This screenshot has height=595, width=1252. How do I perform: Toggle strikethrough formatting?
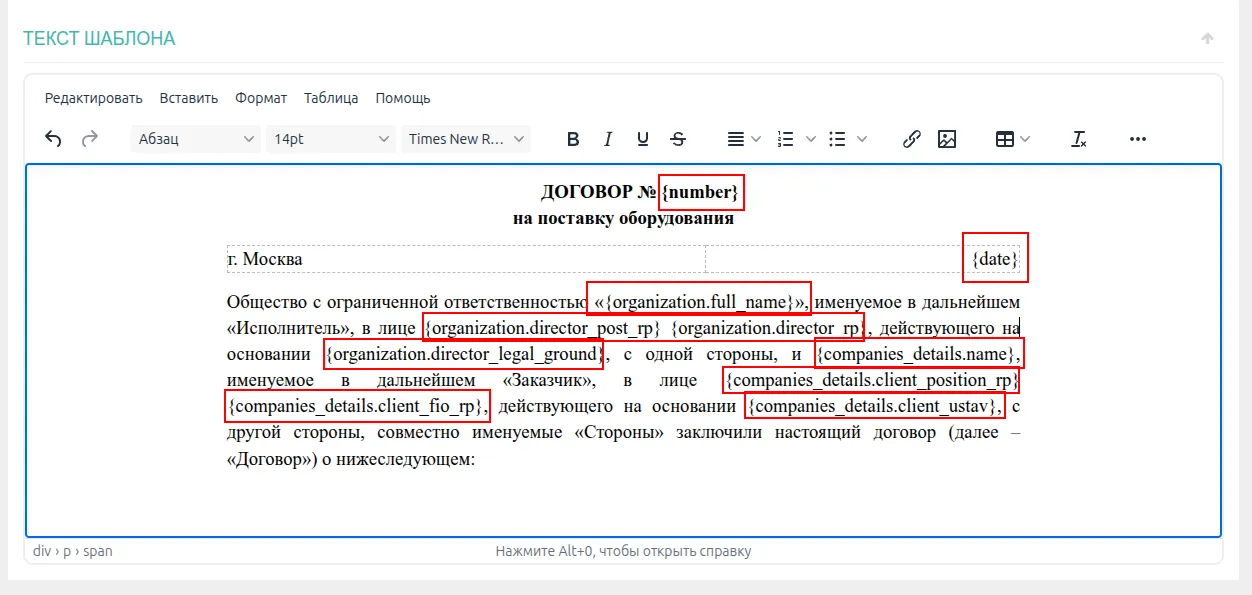coord(678,139)
